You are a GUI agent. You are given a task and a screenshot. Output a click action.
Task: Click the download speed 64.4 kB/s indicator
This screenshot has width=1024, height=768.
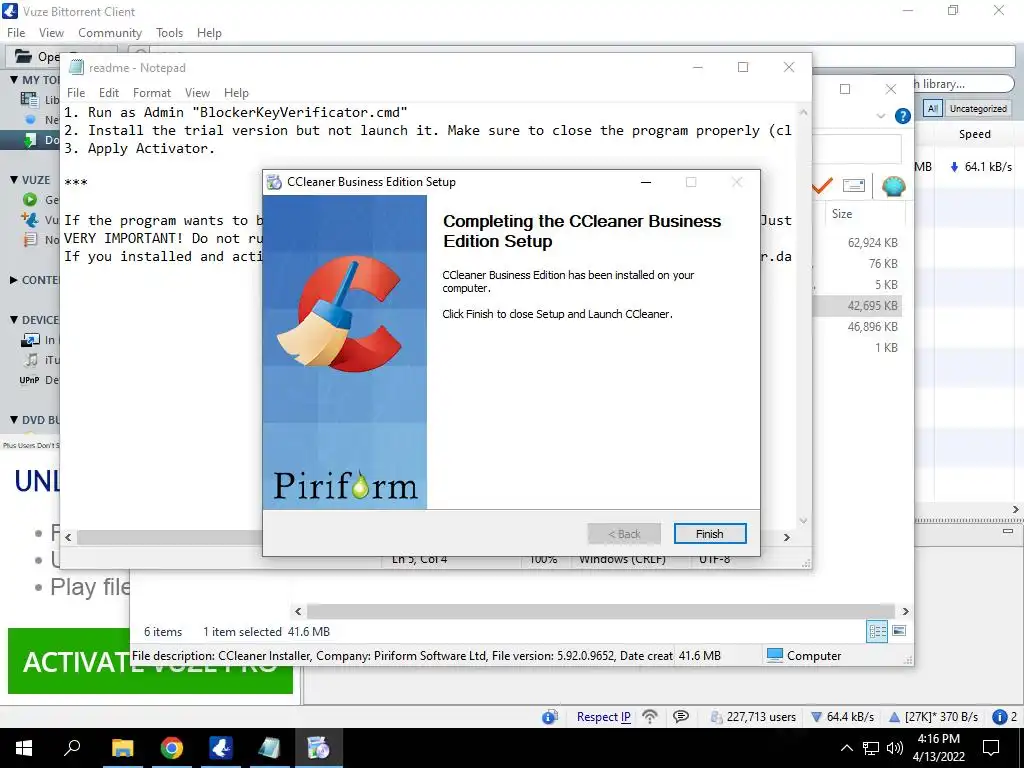pos(842,716)
